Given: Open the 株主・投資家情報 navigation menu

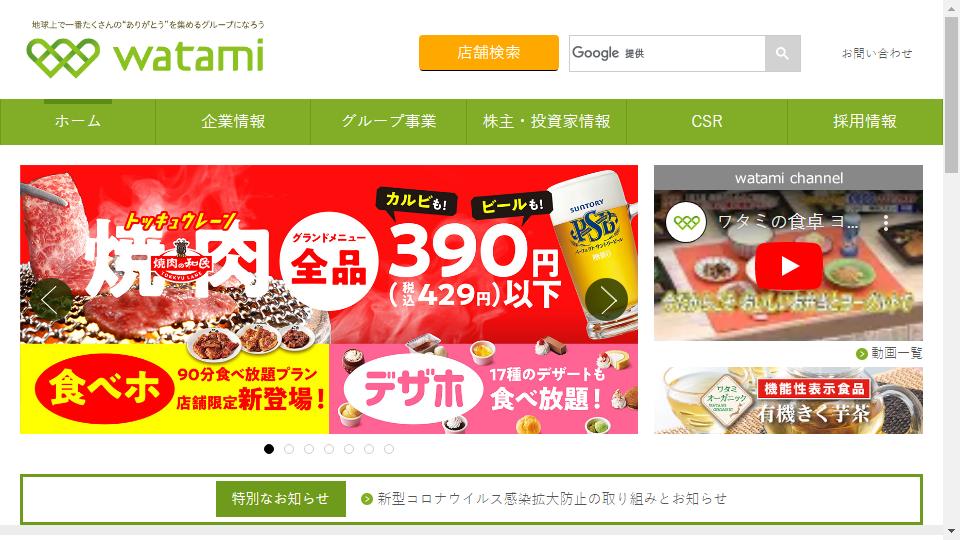Looking at the screenshot, I should coord(547,122).
